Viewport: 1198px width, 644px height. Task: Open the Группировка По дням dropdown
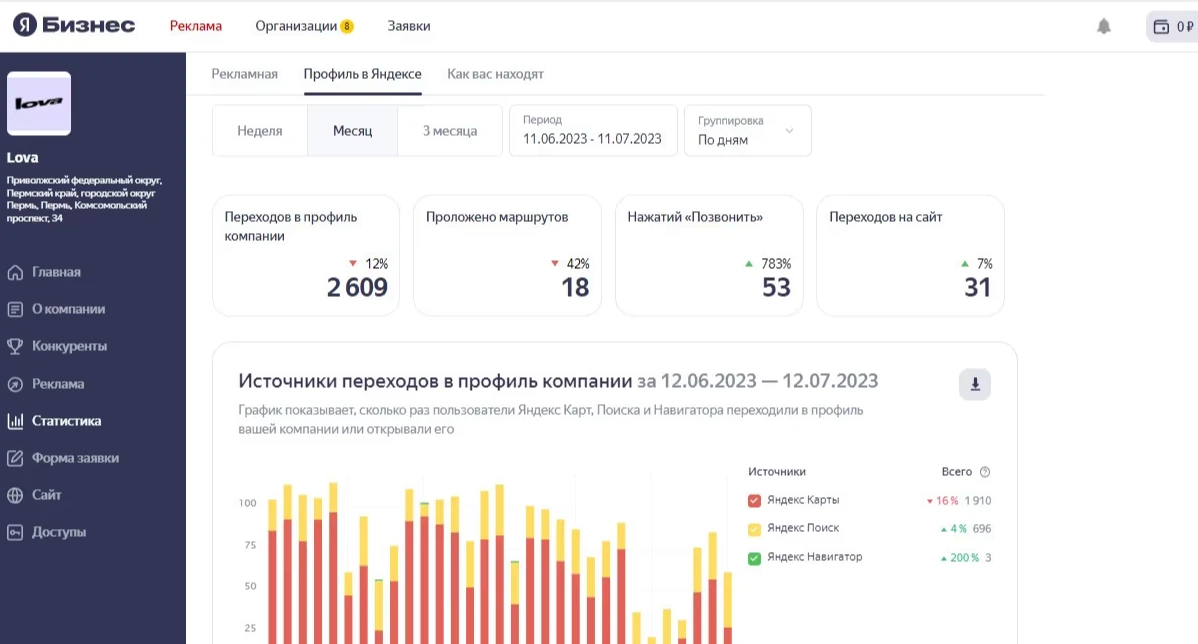pos(747,131)
